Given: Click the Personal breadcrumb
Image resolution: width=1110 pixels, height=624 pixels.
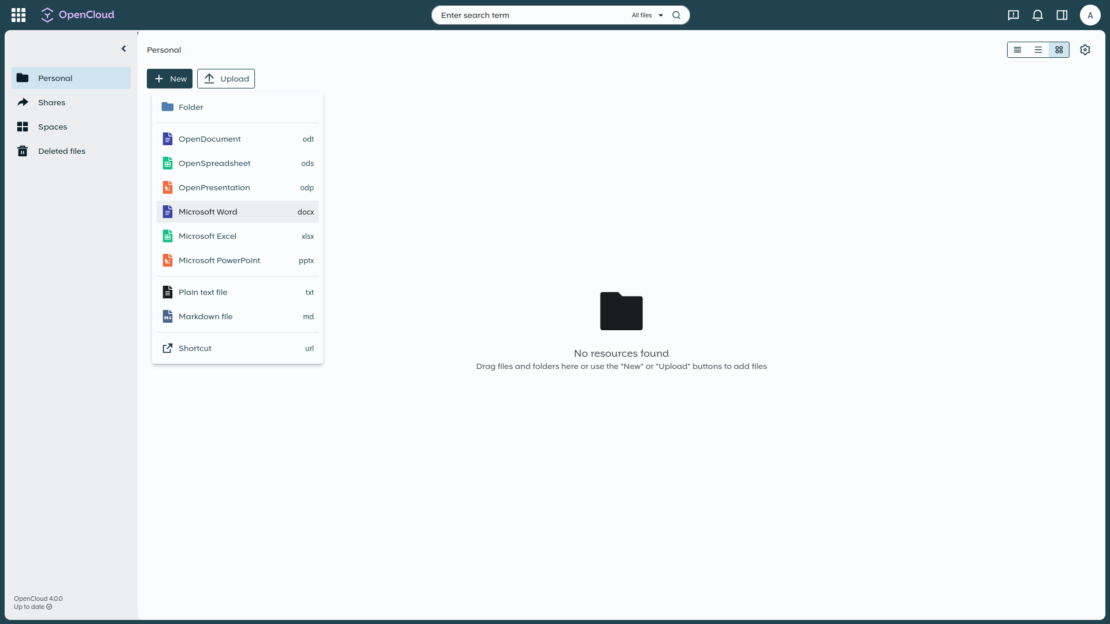Looking at the screenshot, I should pyautogui.click(x=164, y=50).
